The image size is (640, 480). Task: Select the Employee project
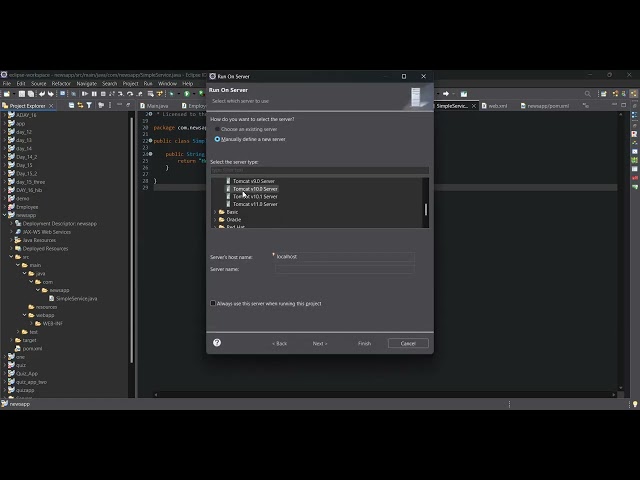[27, 207]
